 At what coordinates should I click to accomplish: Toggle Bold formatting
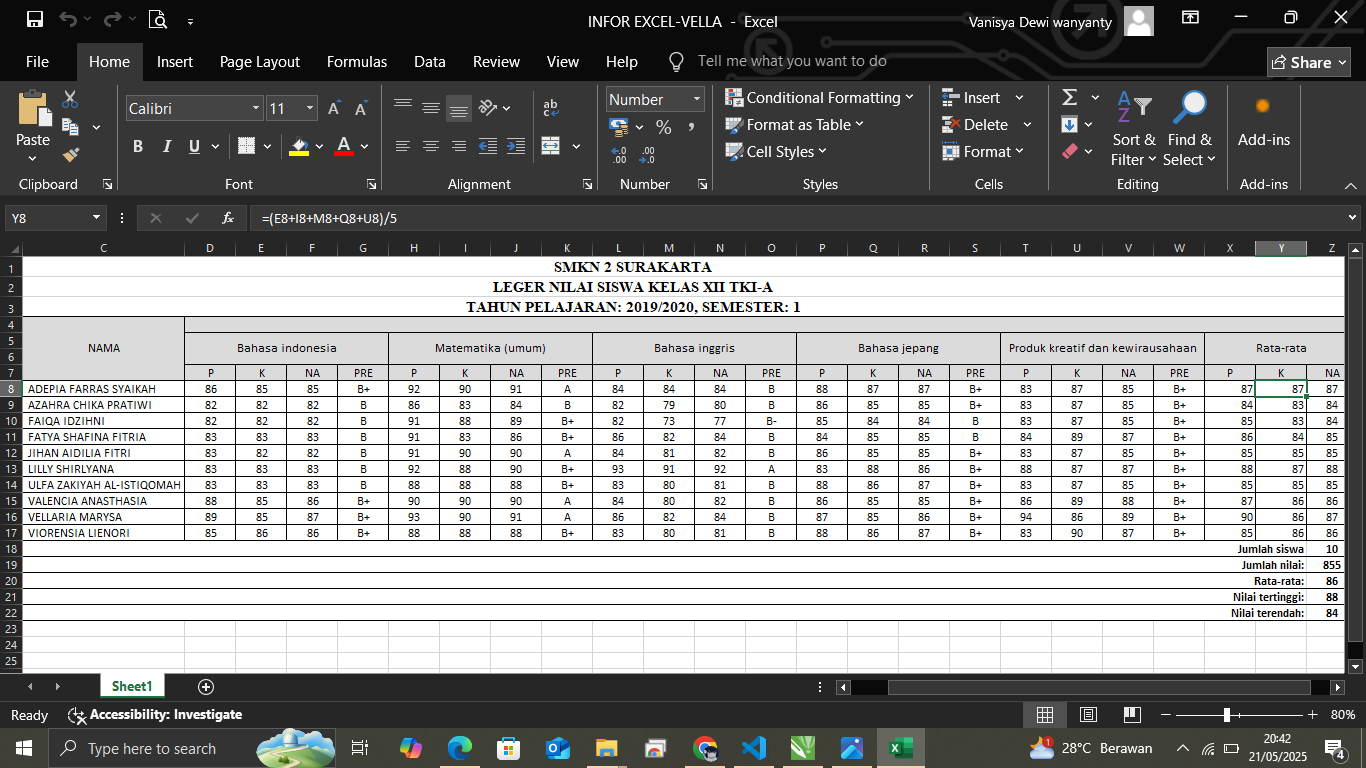[138, 146]
